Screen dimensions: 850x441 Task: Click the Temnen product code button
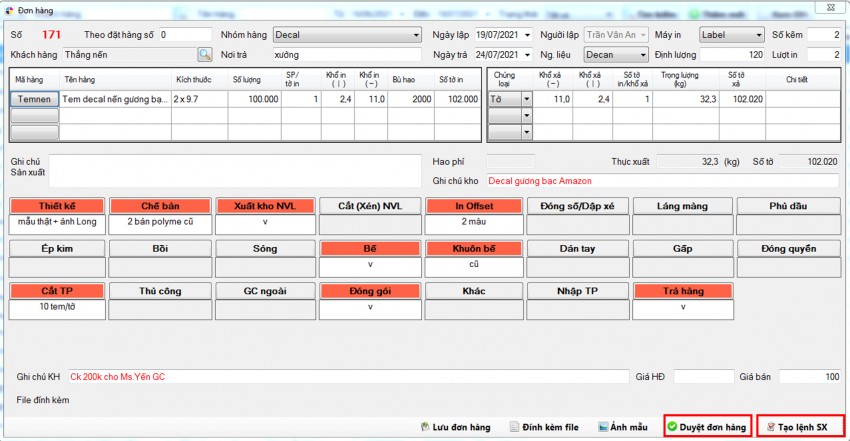pos(34,100)
